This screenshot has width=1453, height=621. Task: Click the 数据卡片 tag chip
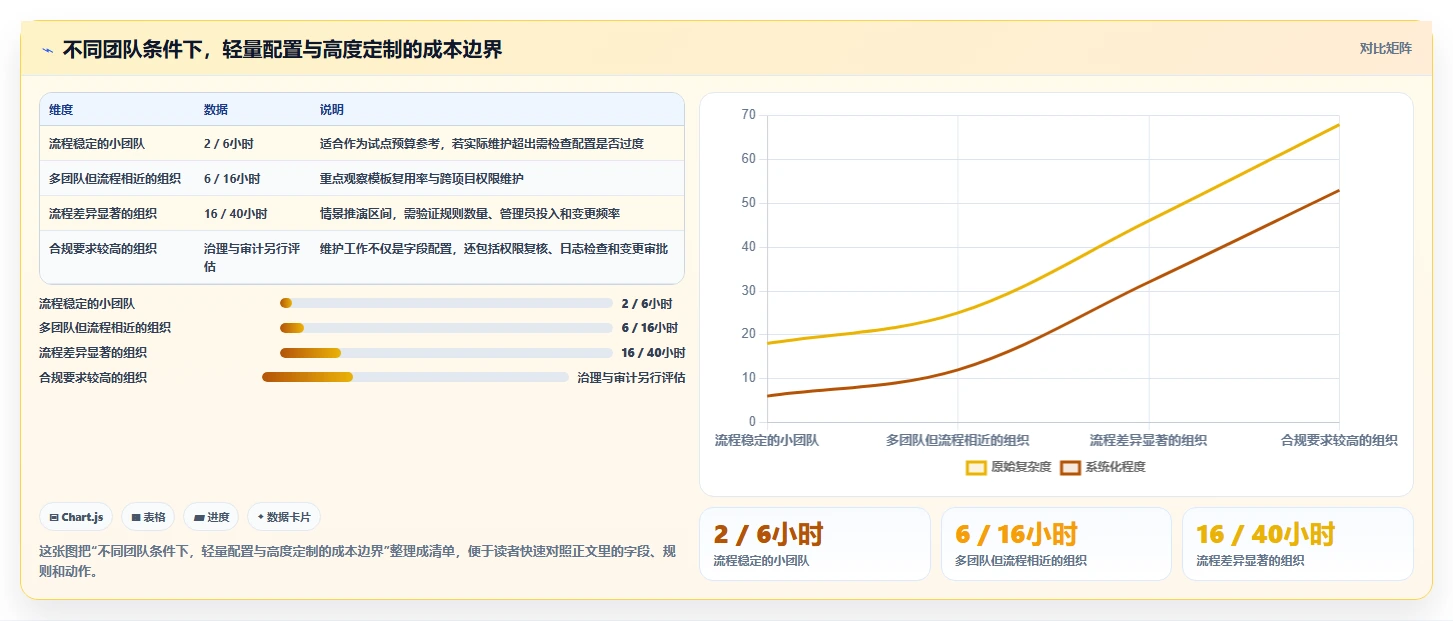click(x=284, y=517)
